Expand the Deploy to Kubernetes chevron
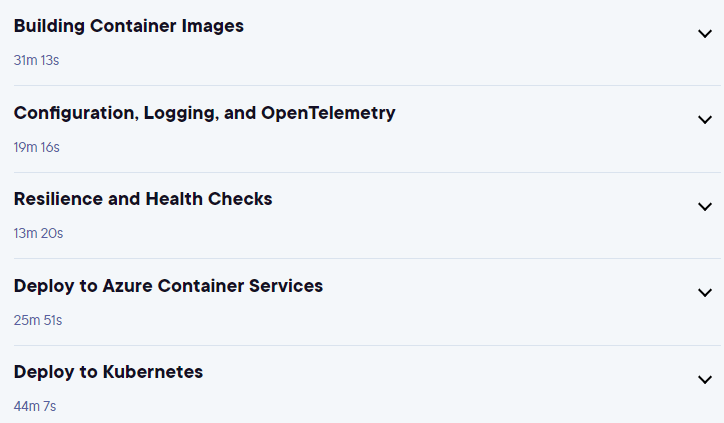 pos(705,380)
